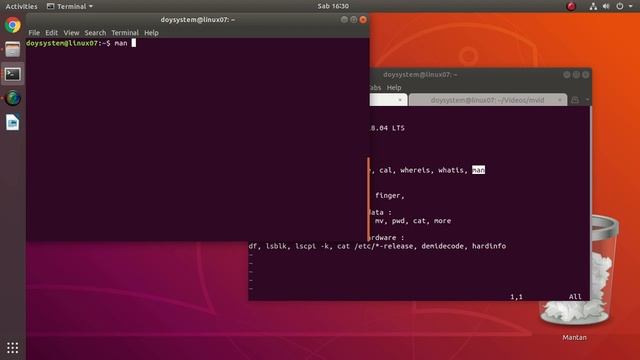This screenshot has width=640, height=360.
Task: Select the first tab in back terminal
Action: 388,100
